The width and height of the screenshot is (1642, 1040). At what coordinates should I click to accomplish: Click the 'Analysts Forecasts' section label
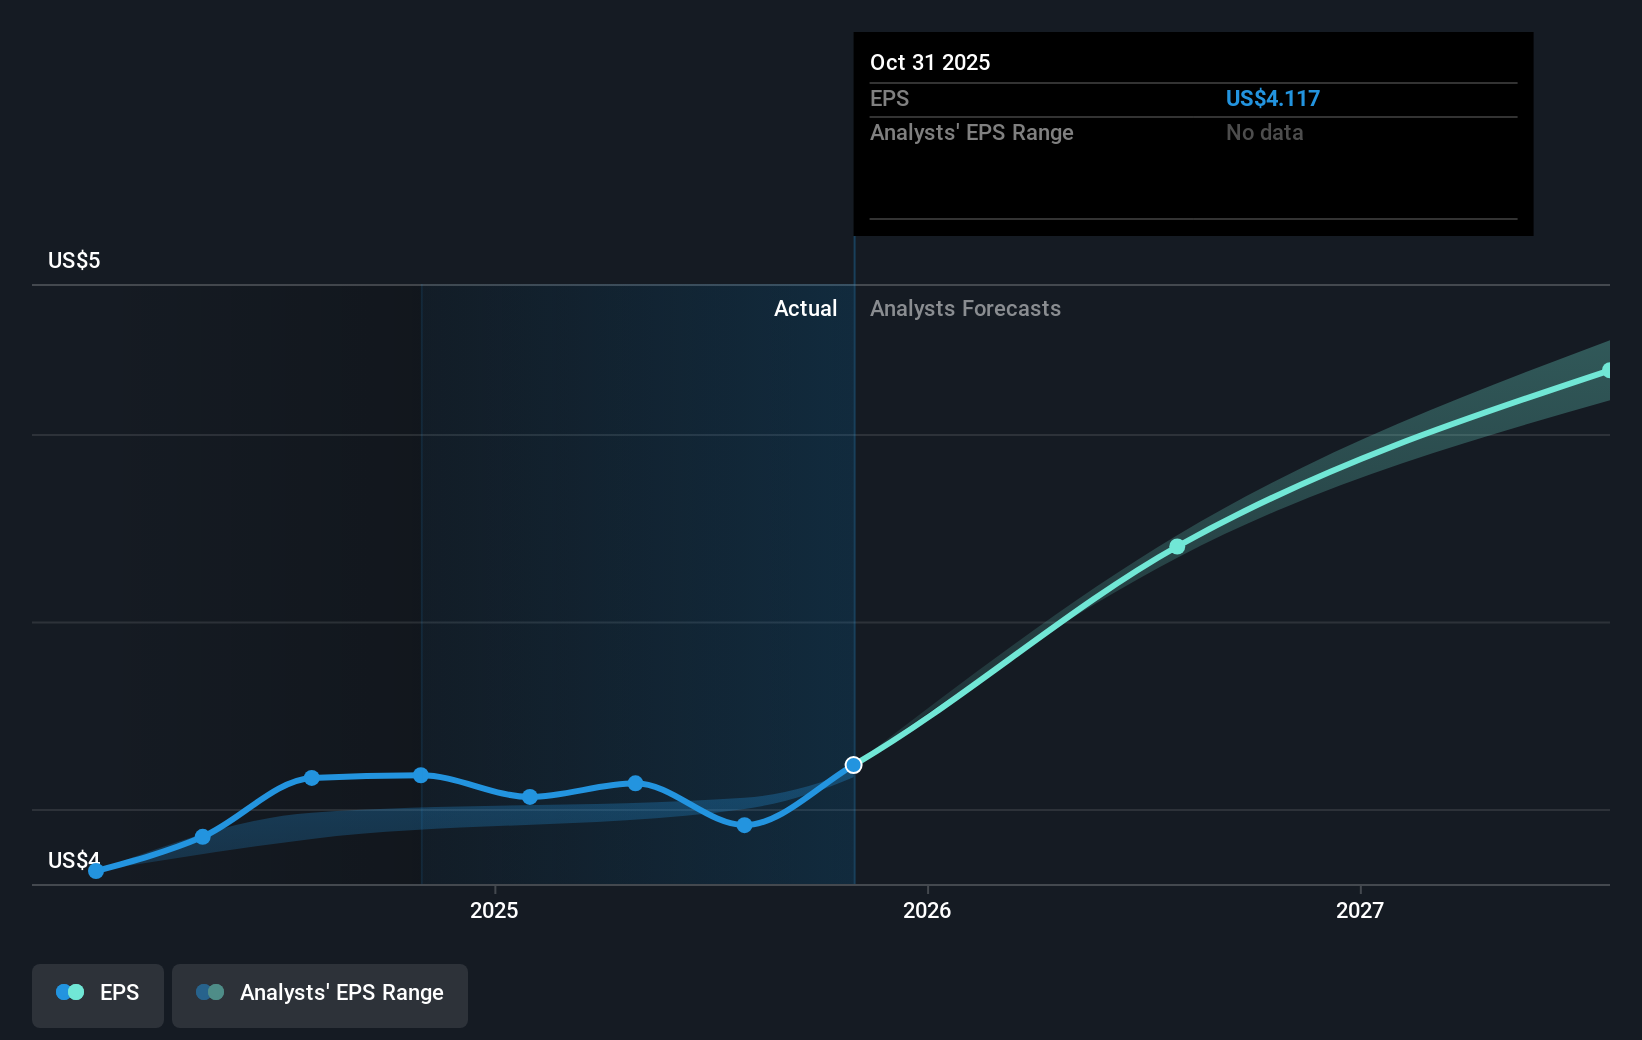click(965, 309)
